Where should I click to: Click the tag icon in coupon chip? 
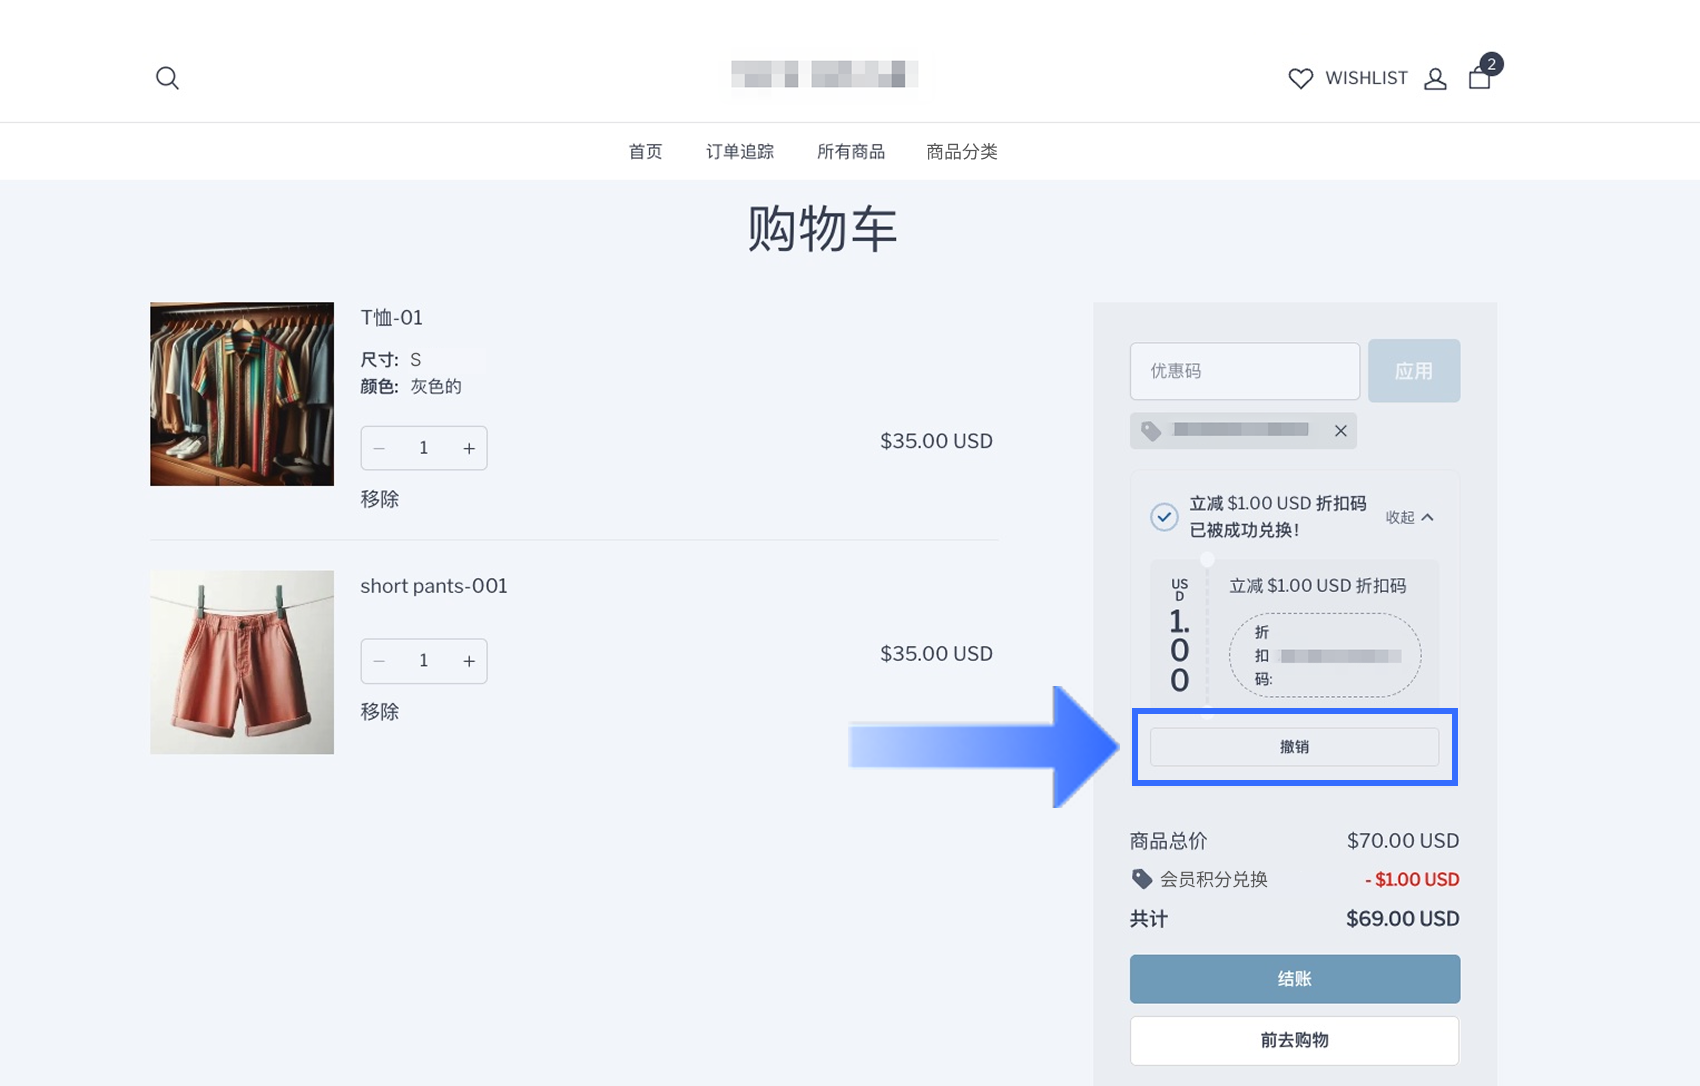tap(1151, 431)
